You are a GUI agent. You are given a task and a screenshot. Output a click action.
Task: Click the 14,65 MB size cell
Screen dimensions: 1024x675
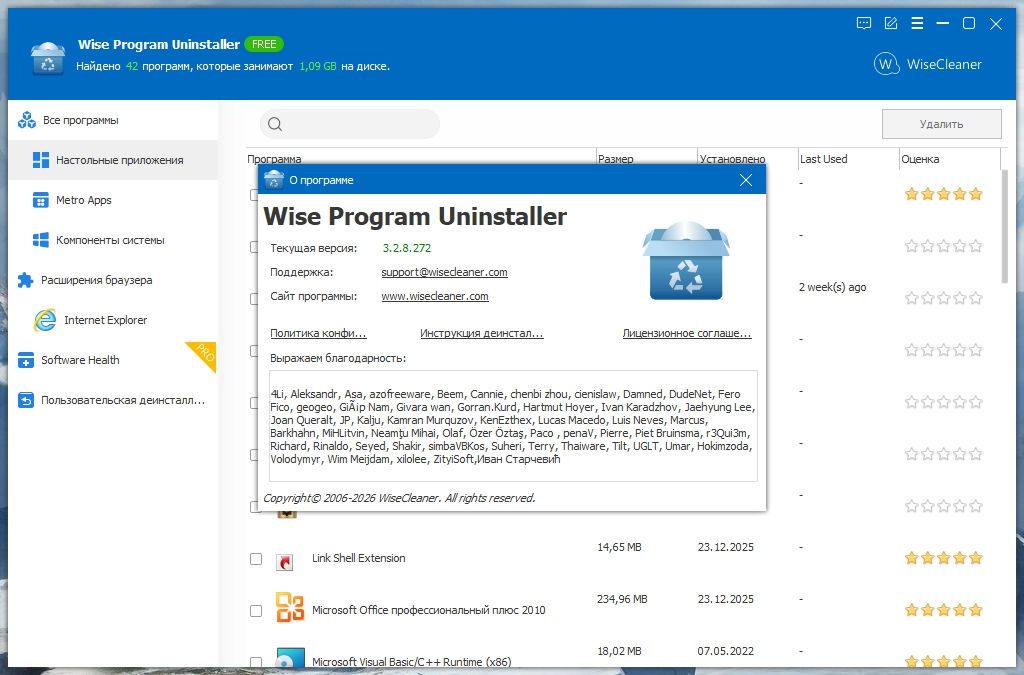[x=619, y=547]
